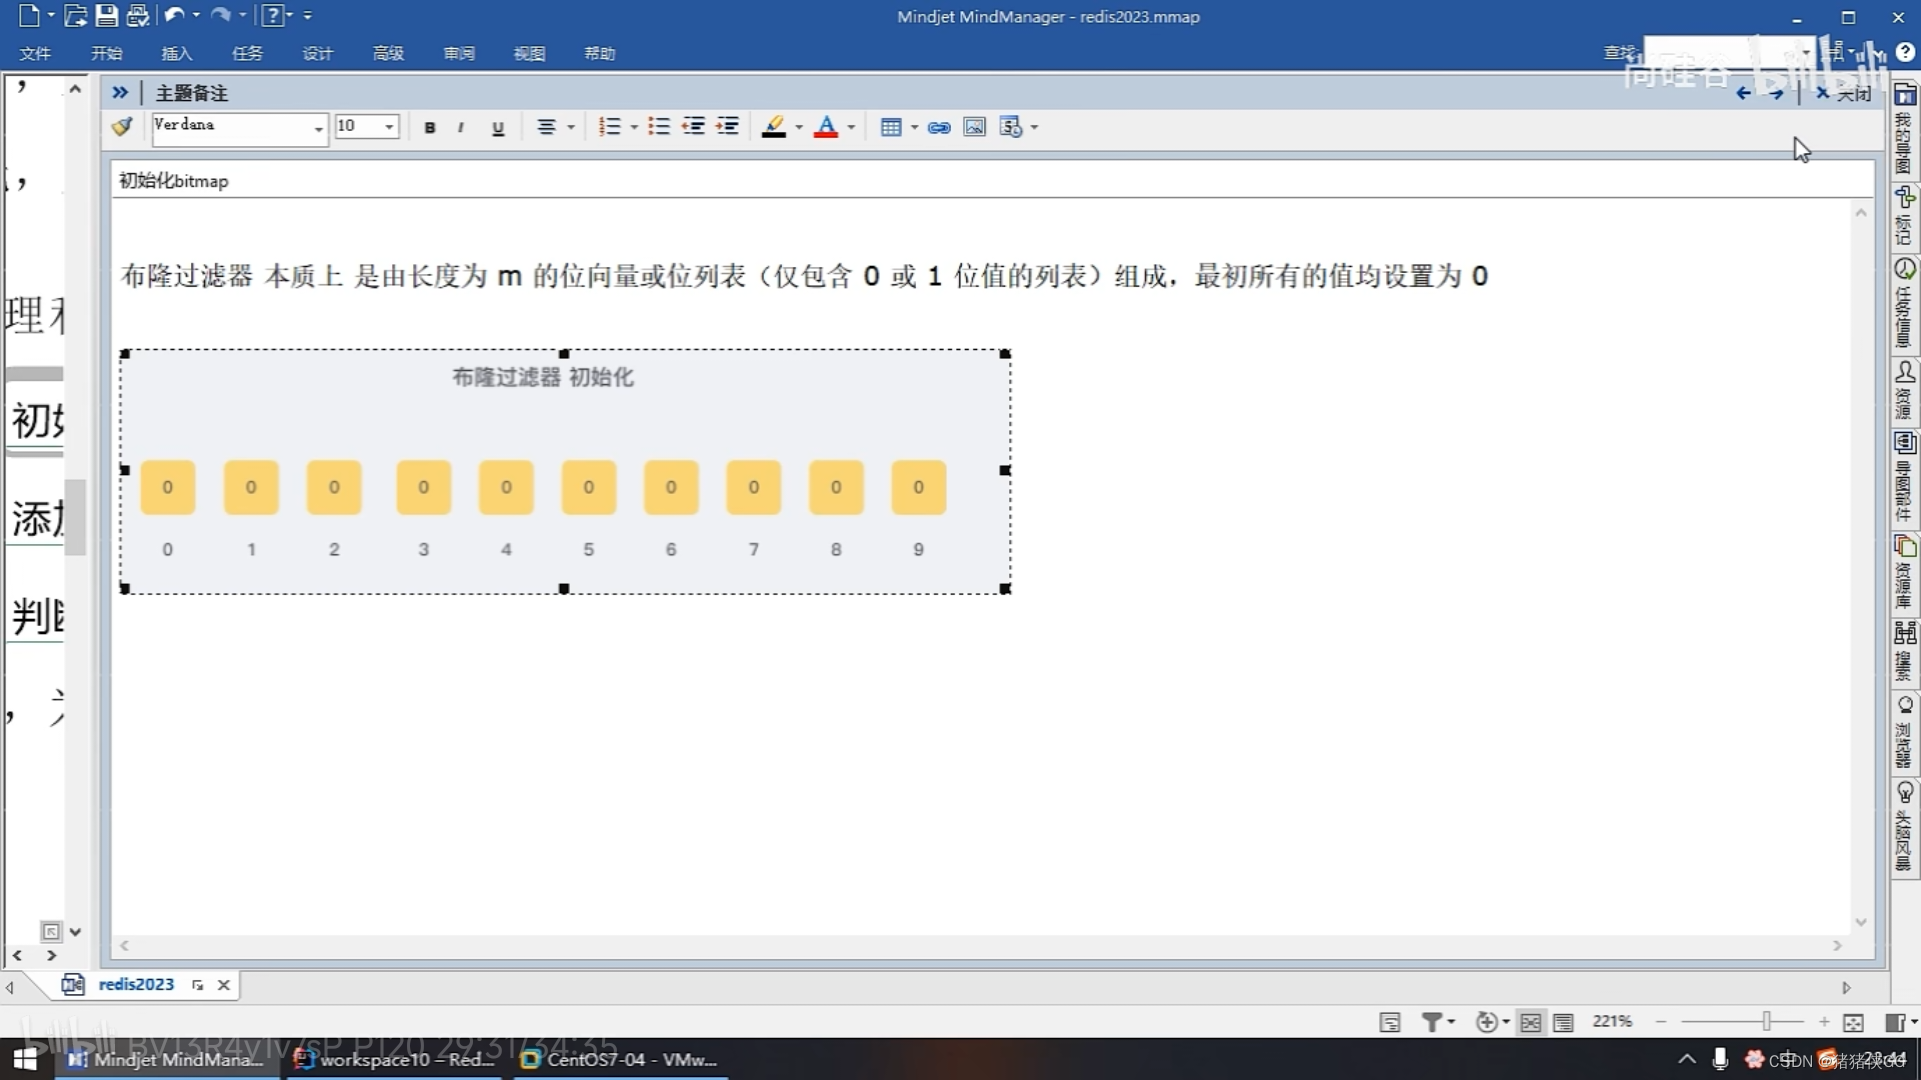Open the 高级 ribbon tab
Image resolution: width=1921 pixels, height=1080 pixels.
tap(388, 53)
